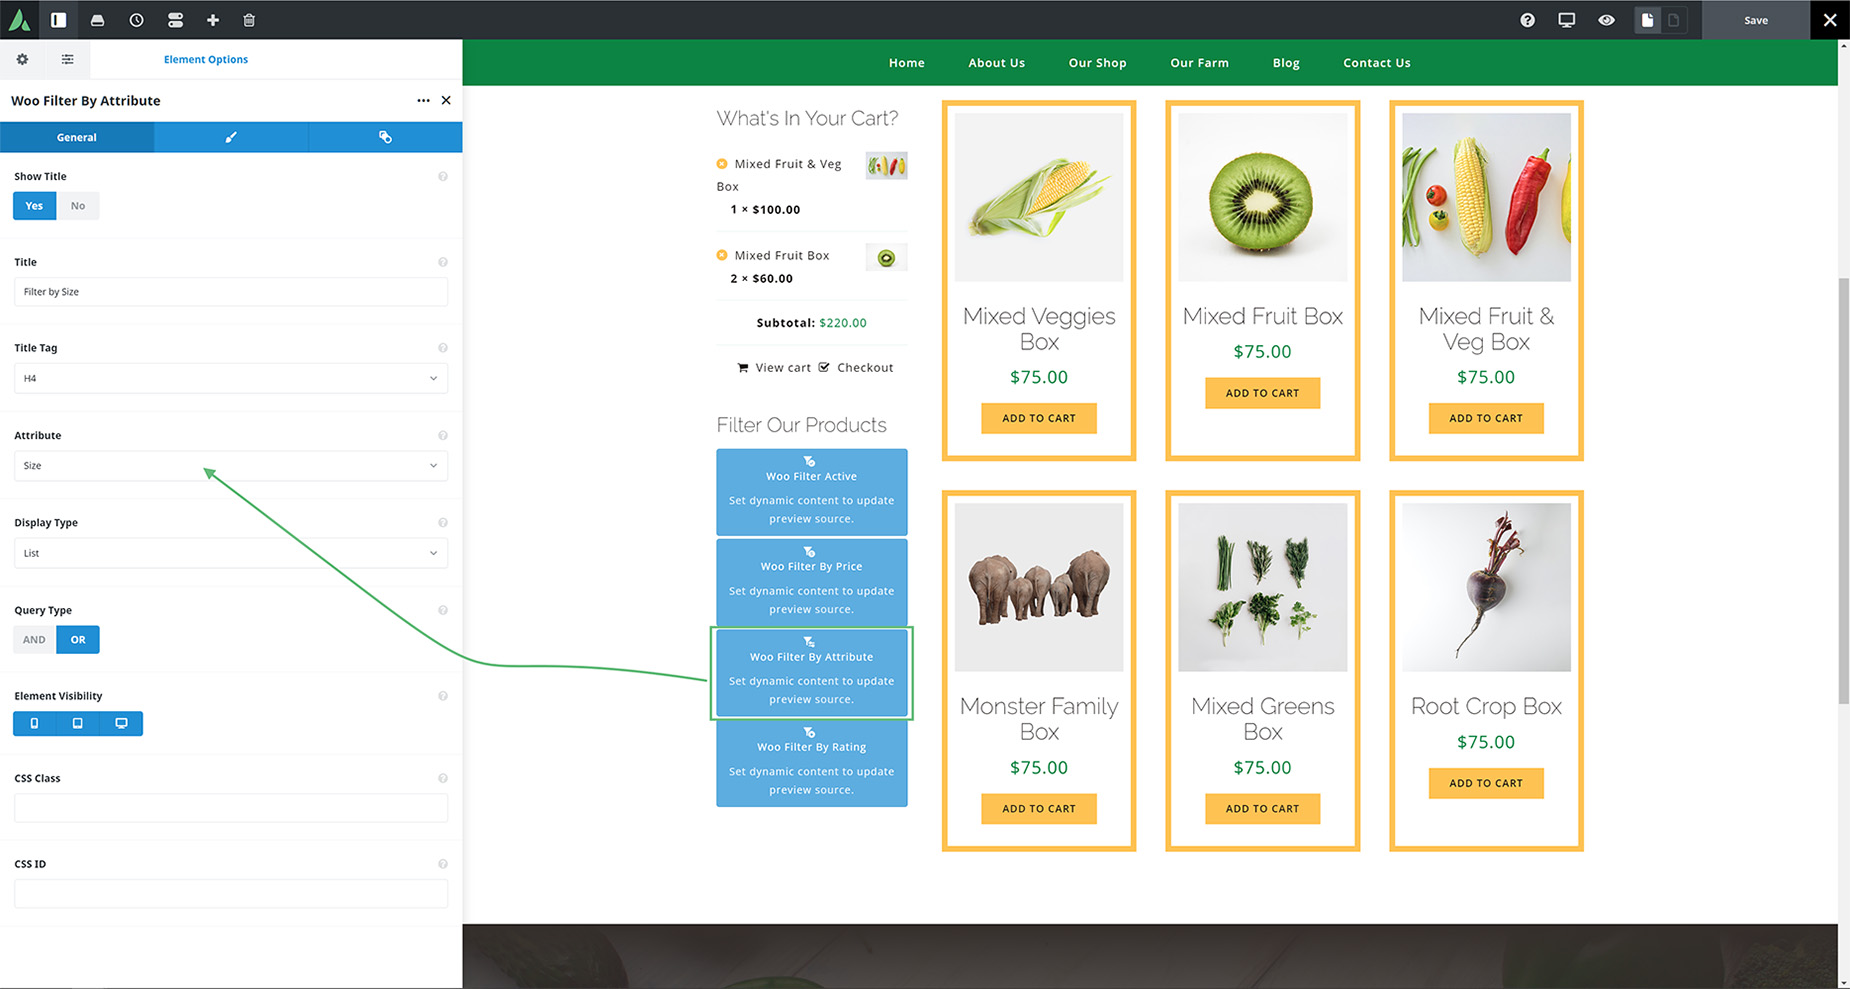
Task: Click the Element Options heading tab
Action: click(x=206, y=59)
